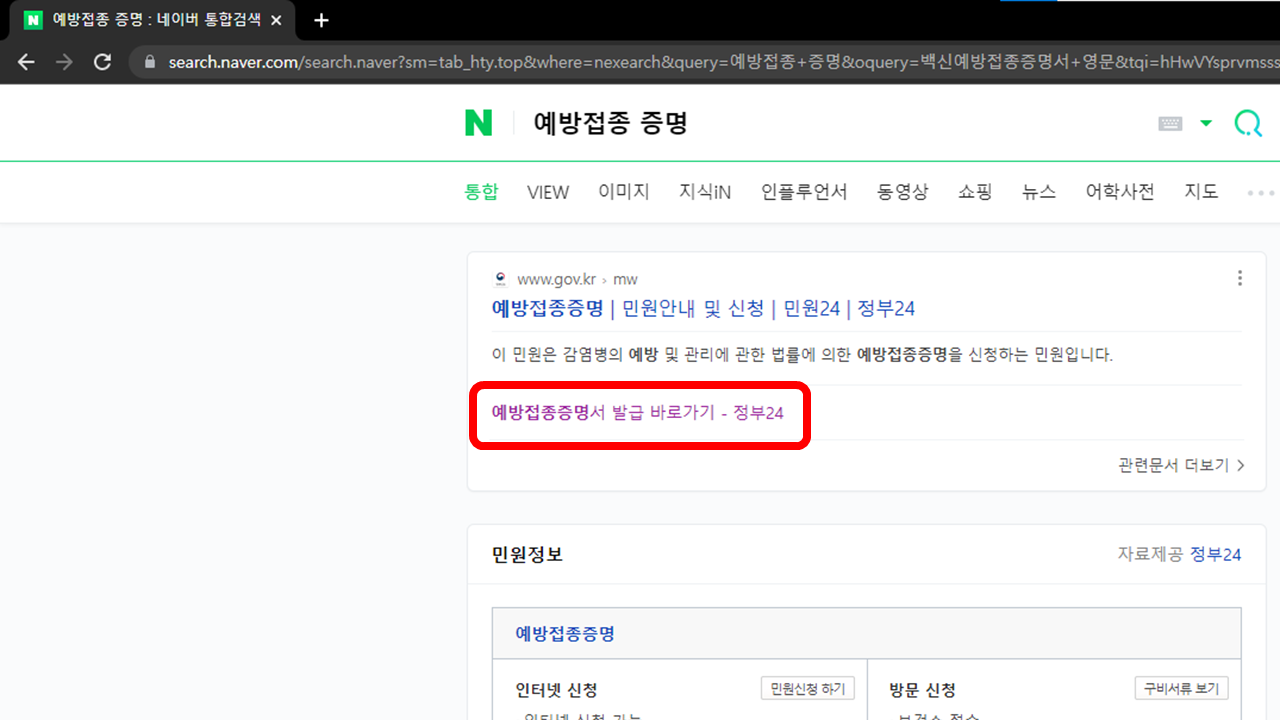Image resolution: width=1280 pixels, height=720 pixels.
Task: Expand 관련문서 더보기
Action: coord(1181,465)
